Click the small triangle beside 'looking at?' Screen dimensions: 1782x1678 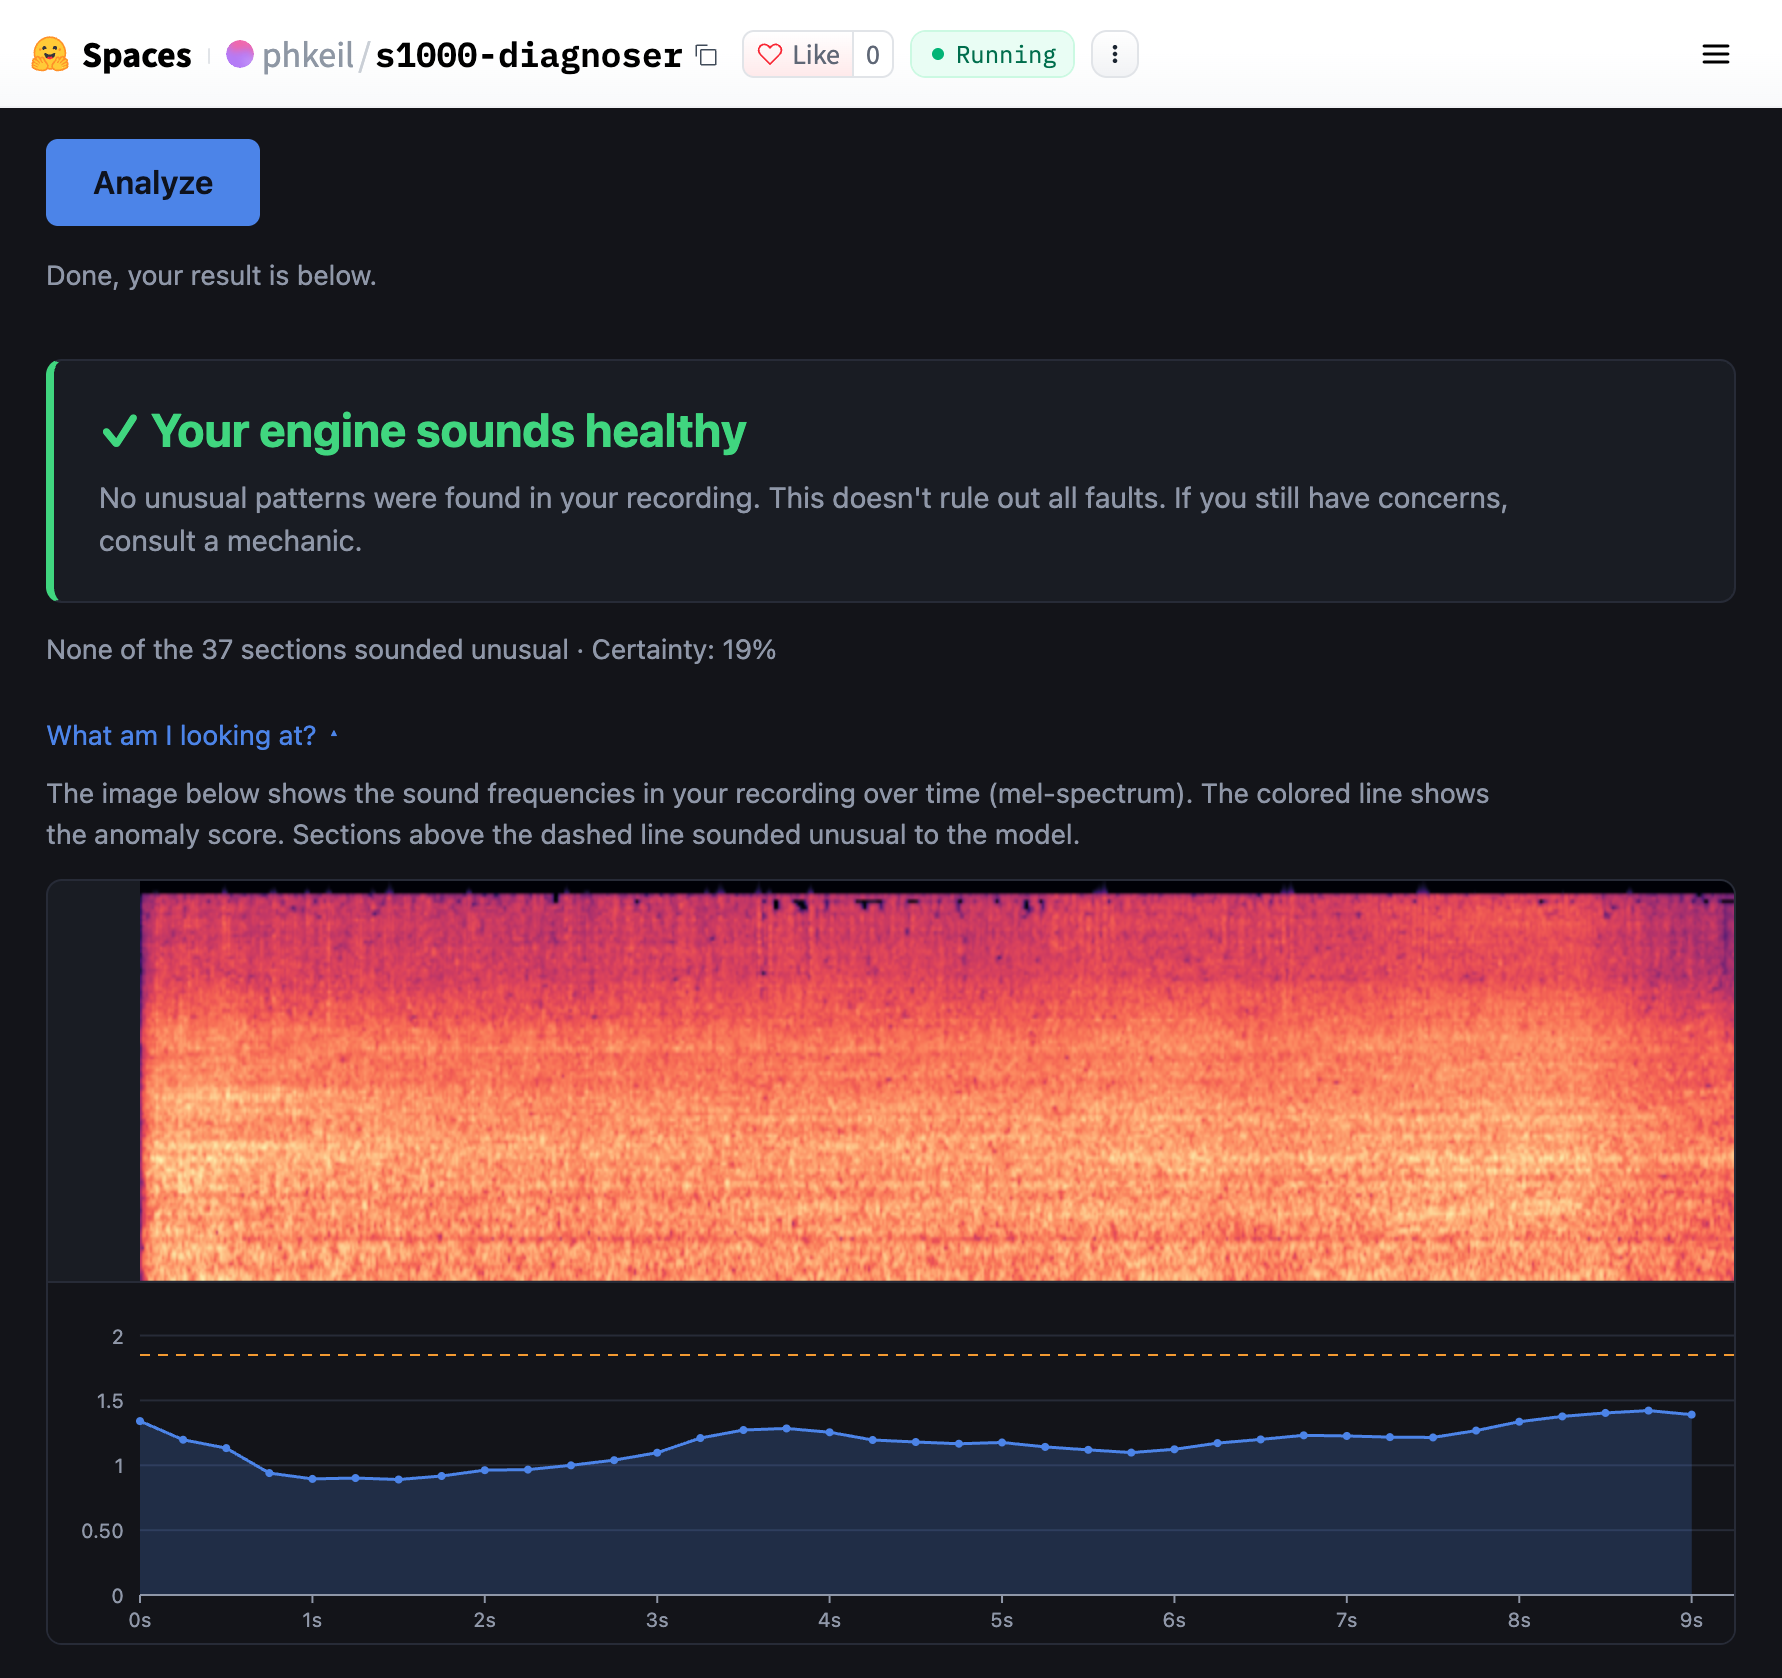pos(334,734)
